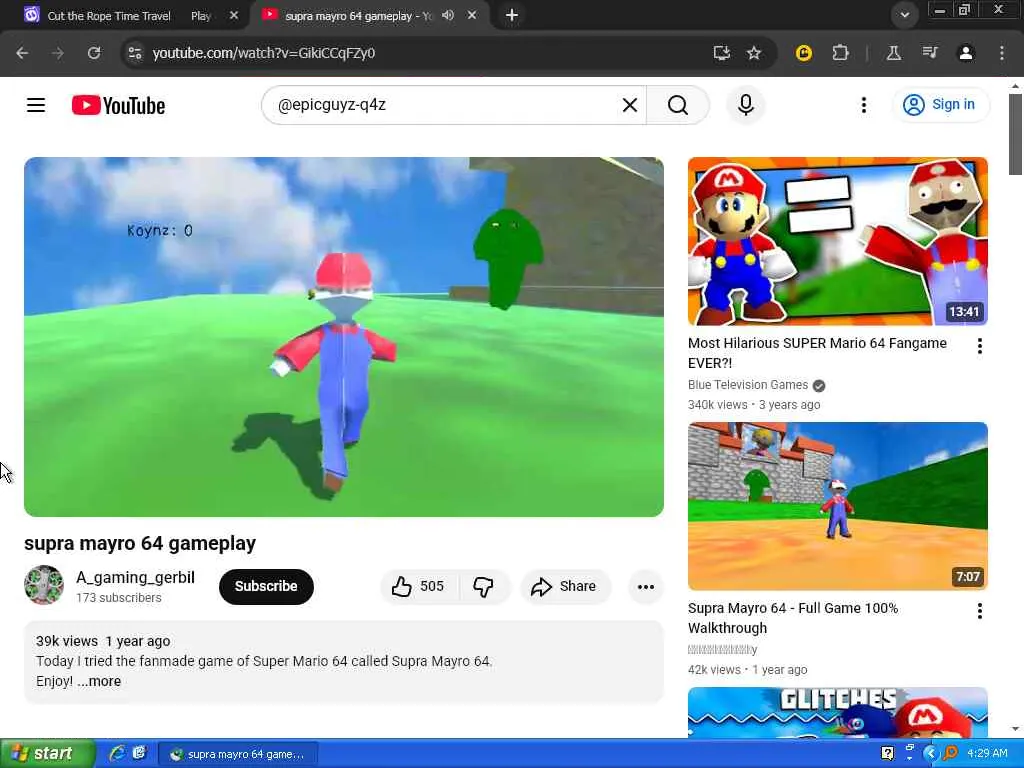Screen dimensions: 1024x768
Task: Search with voice microphone button
Action: pos(746,105)
